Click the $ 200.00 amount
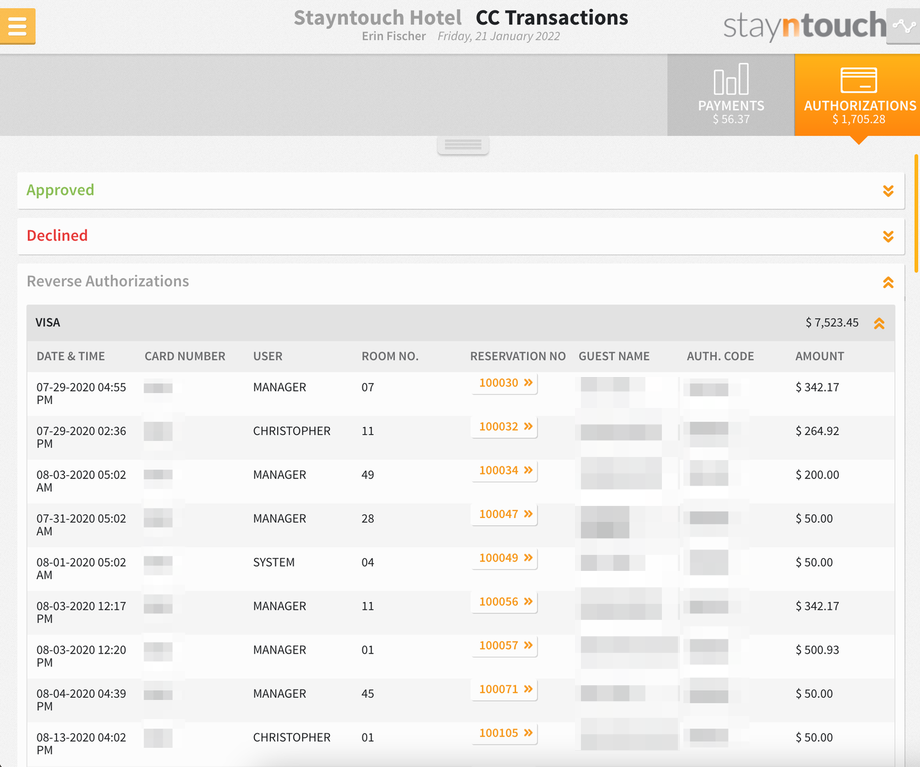This screenshot has width=920, height=767. coord(817,475)
